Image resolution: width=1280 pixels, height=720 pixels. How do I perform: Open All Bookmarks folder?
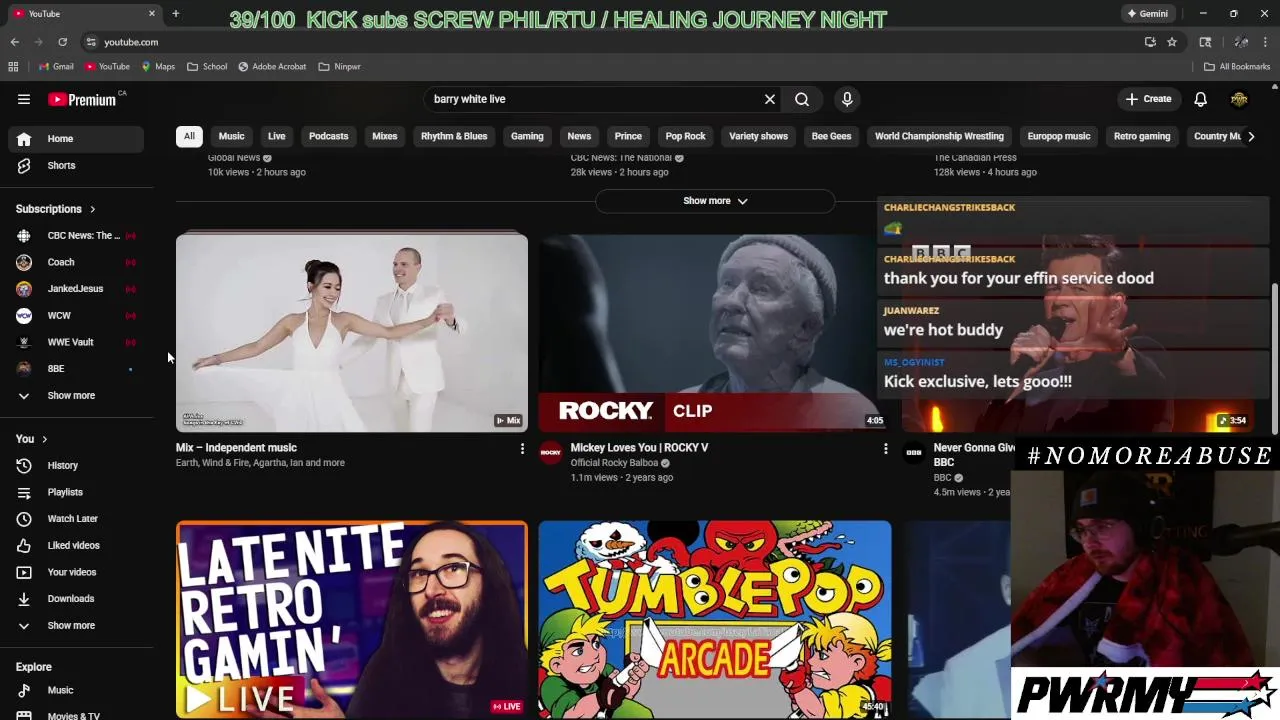[1237, 67]
